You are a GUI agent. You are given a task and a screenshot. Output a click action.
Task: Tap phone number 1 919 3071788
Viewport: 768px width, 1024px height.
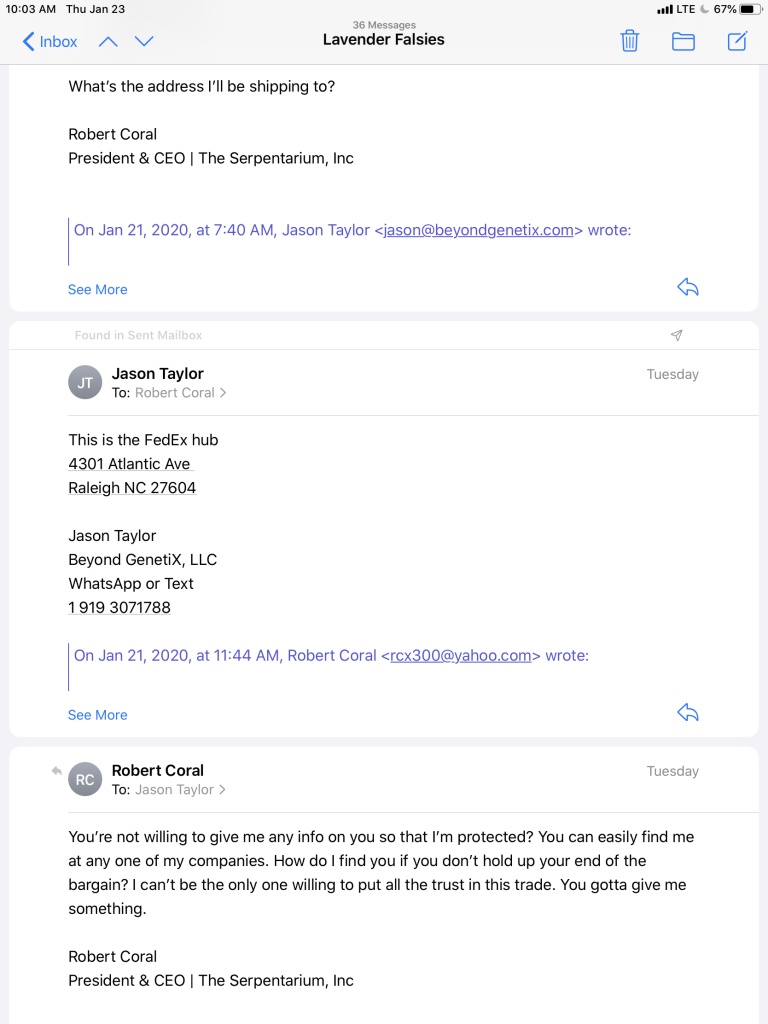(120, 607)
